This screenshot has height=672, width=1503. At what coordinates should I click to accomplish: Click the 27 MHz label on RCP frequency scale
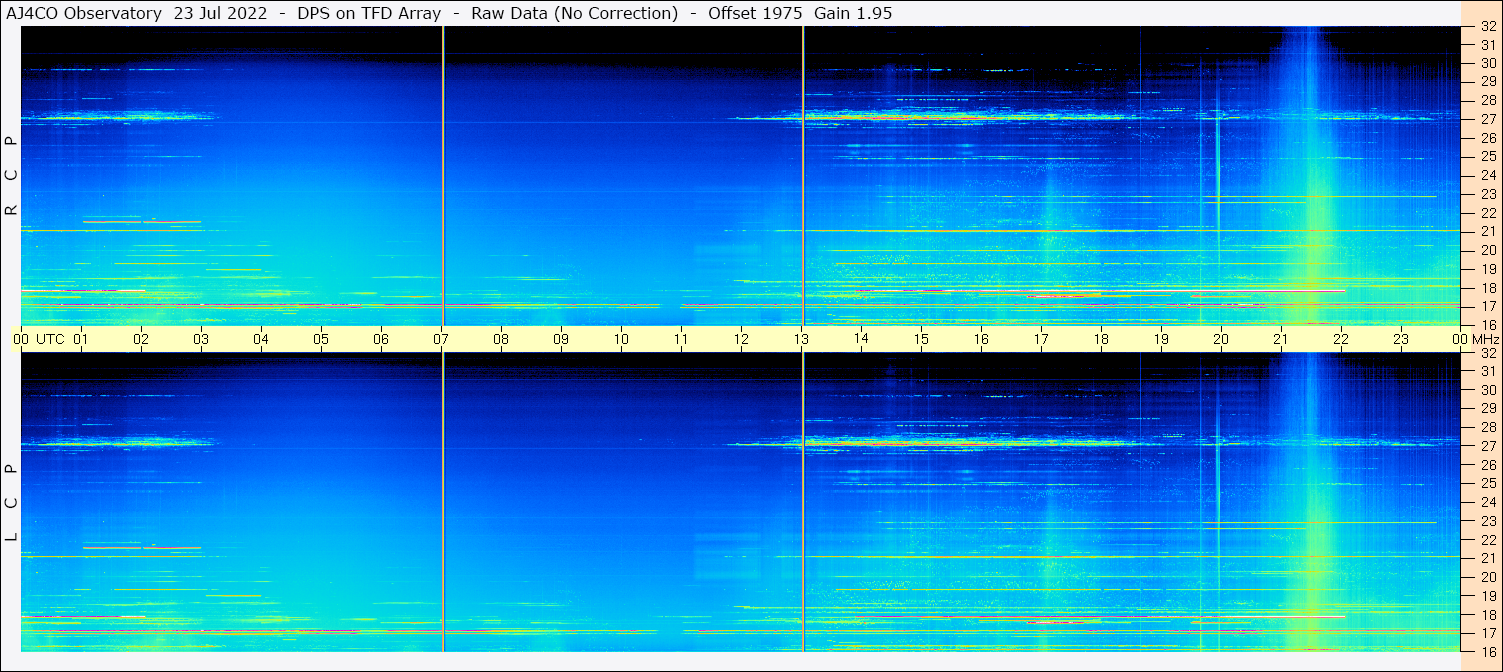point(1487,119)
